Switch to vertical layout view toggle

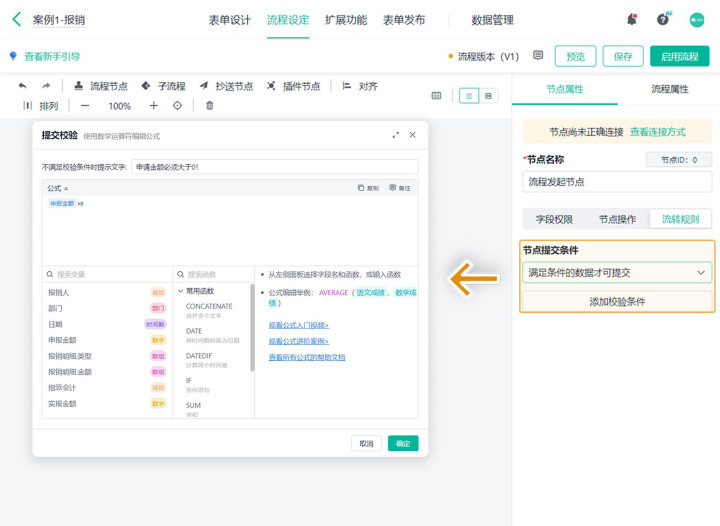469,96
